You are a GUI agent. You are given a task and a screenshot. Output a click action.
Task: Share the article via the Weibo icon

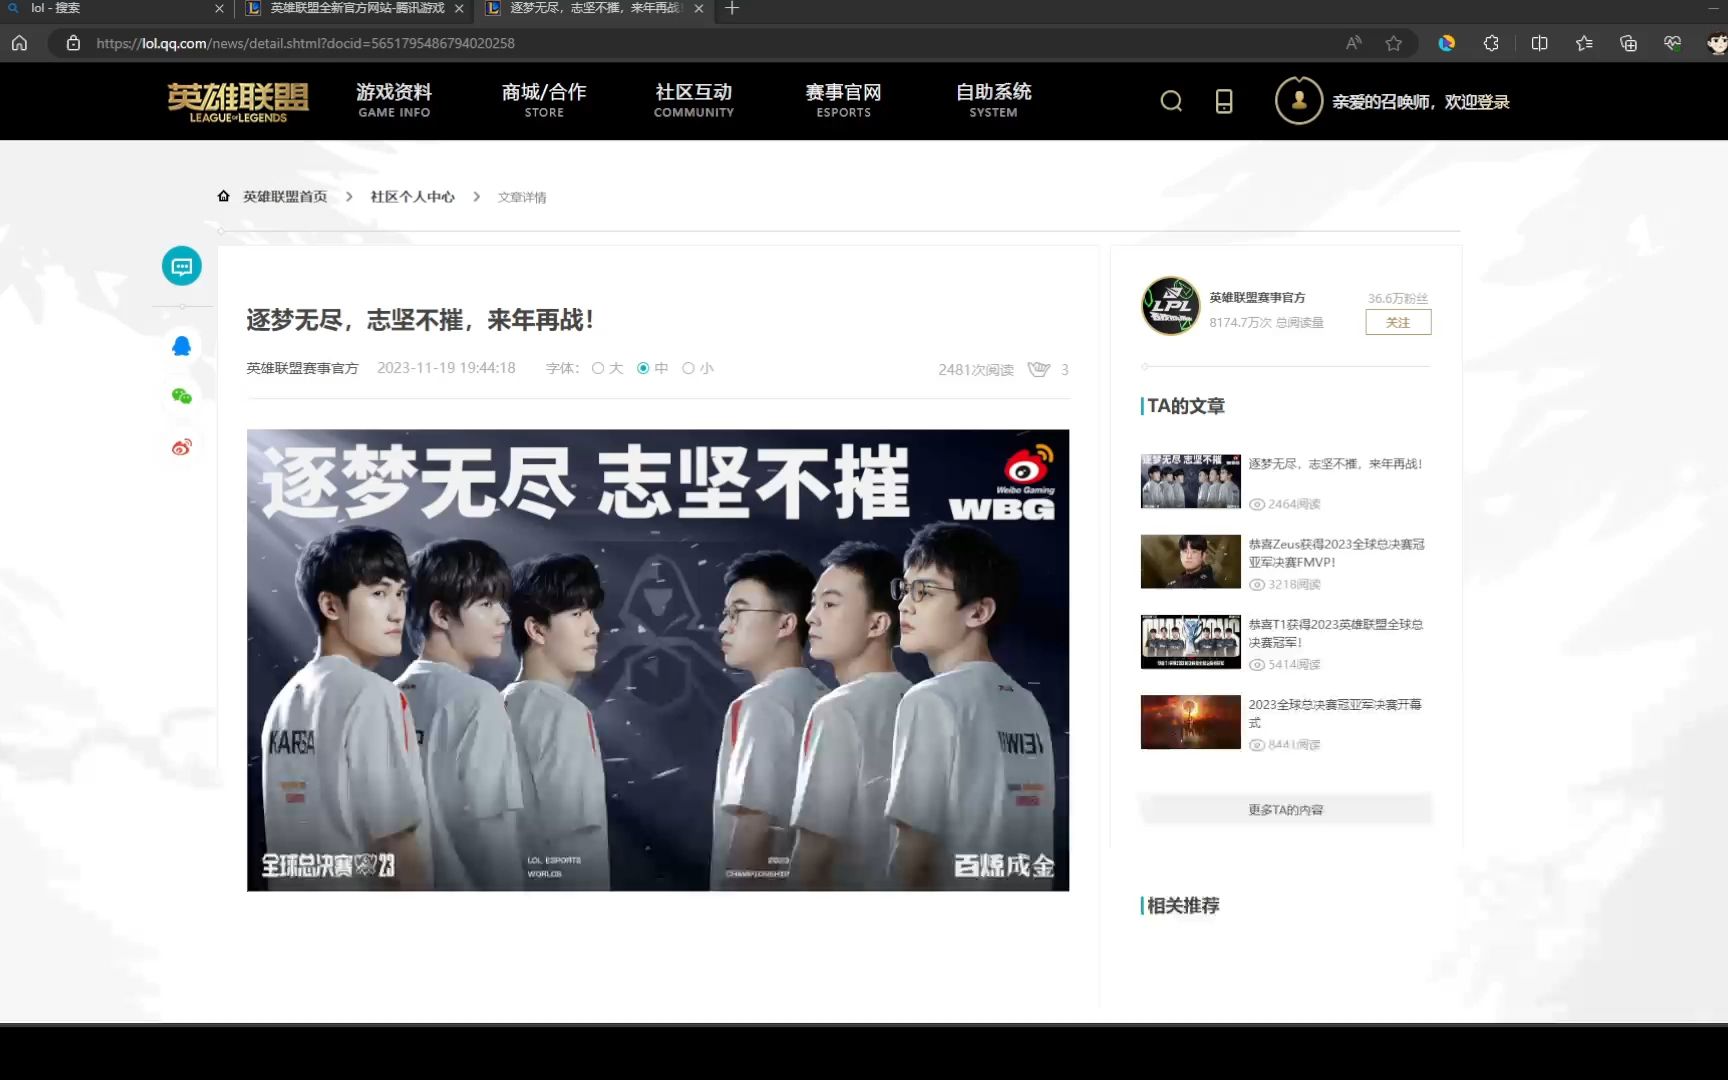click(181, 447)
